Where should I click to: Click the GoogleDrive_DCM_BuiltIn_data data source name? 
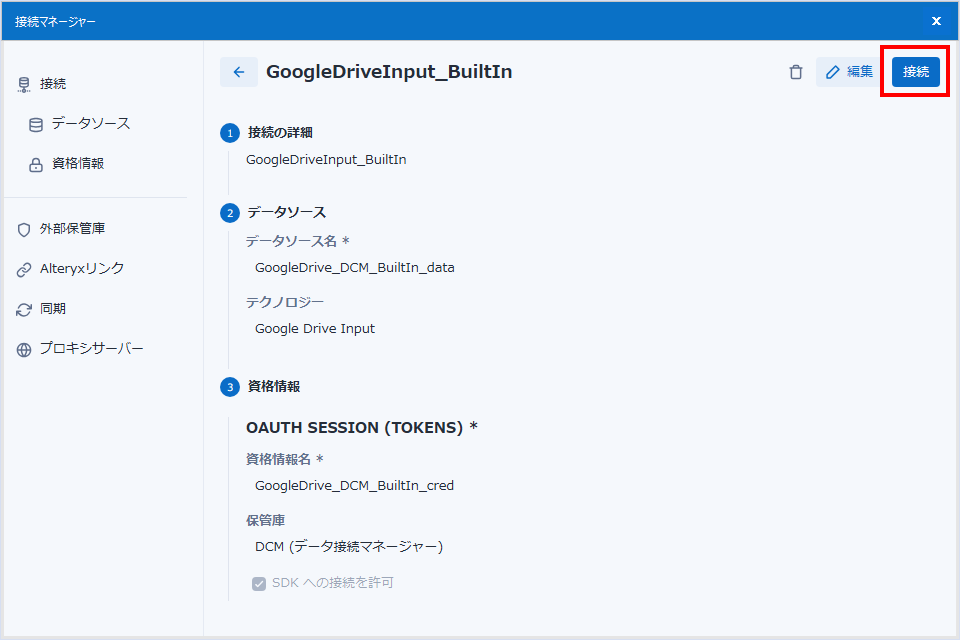point(354,268)
